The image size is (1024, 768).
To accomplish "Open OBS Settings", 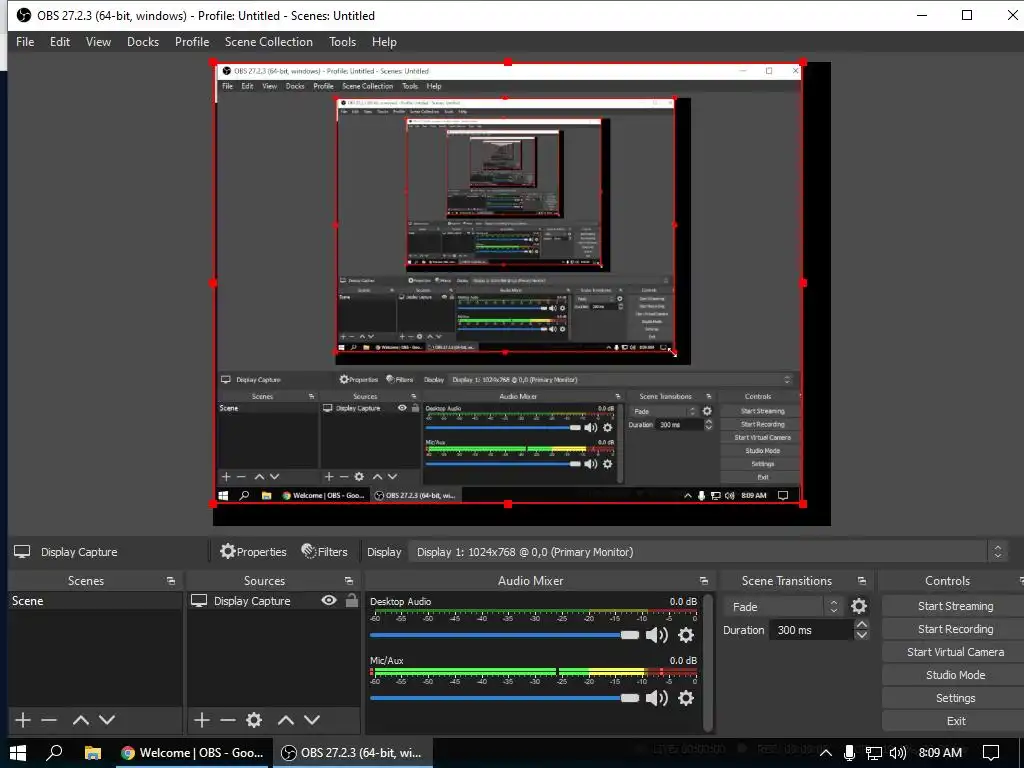I will [955, 698].
